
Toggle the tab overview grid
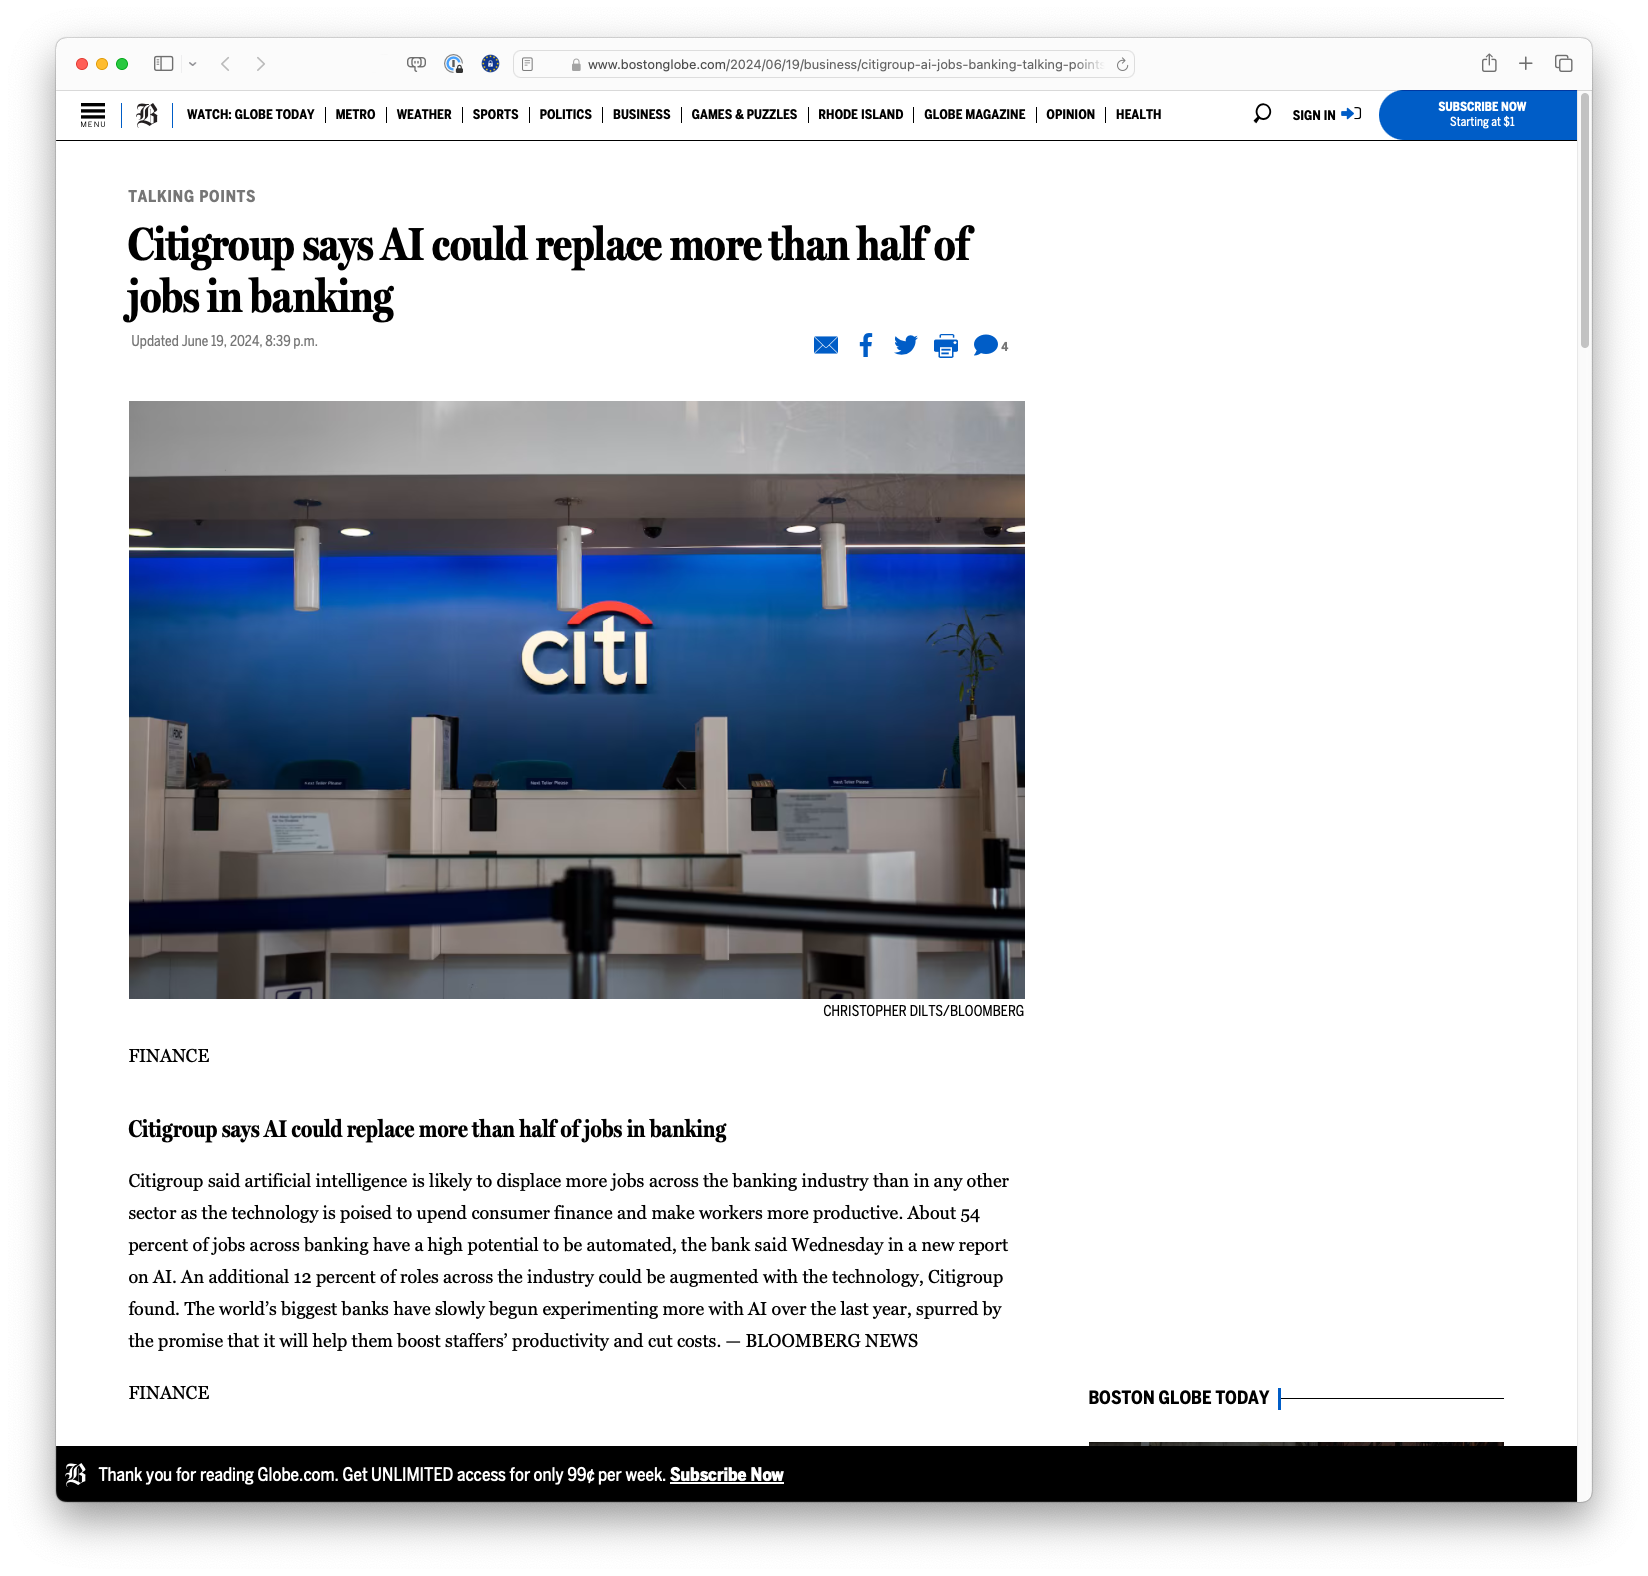click(x=1562, y=63)
